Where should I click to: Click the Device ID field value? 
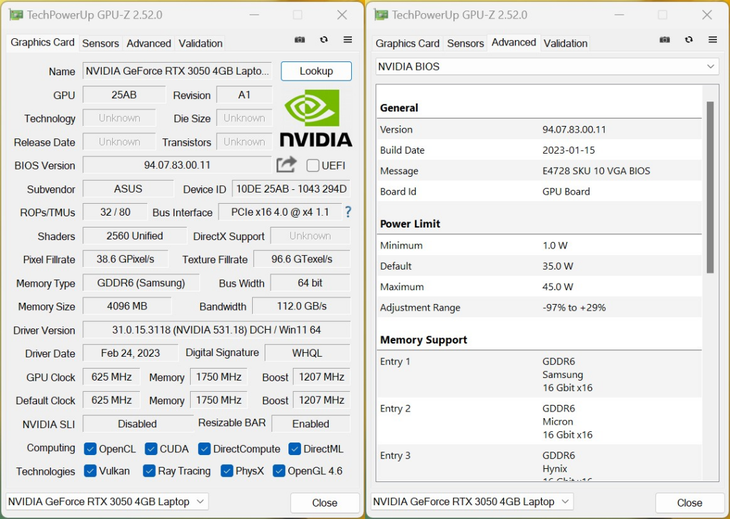pos(291,189)
